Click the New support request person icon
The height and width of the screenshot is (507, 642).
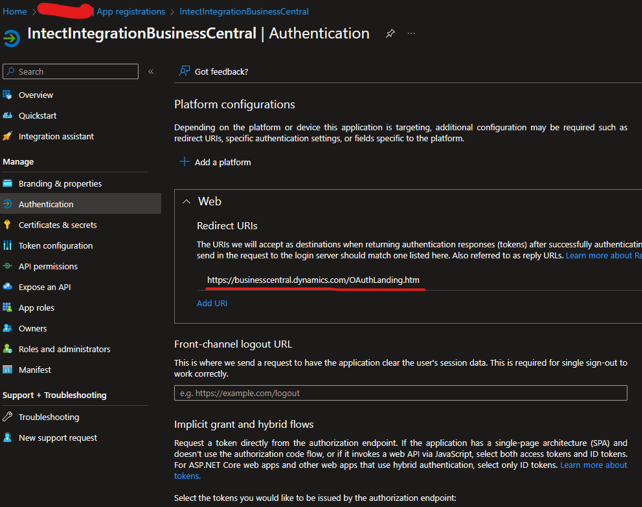pos(7,437)
